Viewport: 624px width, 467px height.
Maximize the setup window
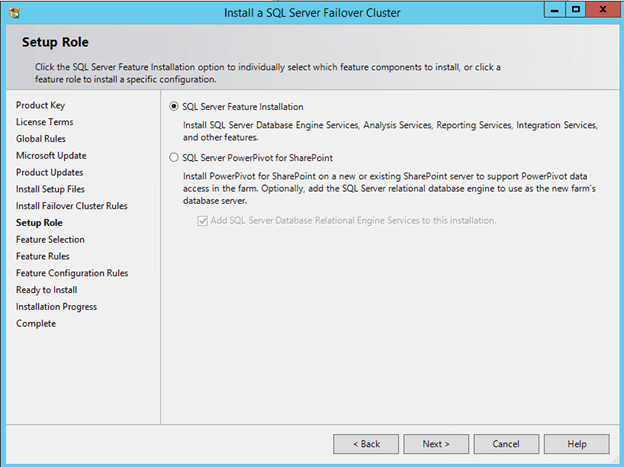point(575,10)
